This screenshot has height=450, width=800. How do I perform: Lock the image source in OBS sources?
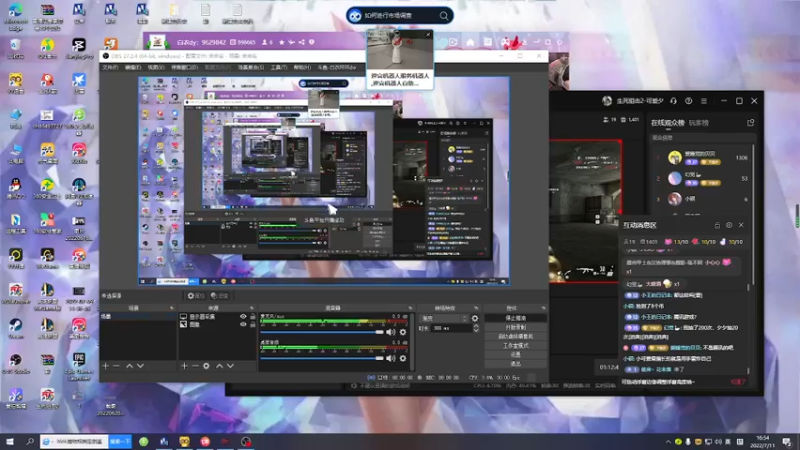253,324
